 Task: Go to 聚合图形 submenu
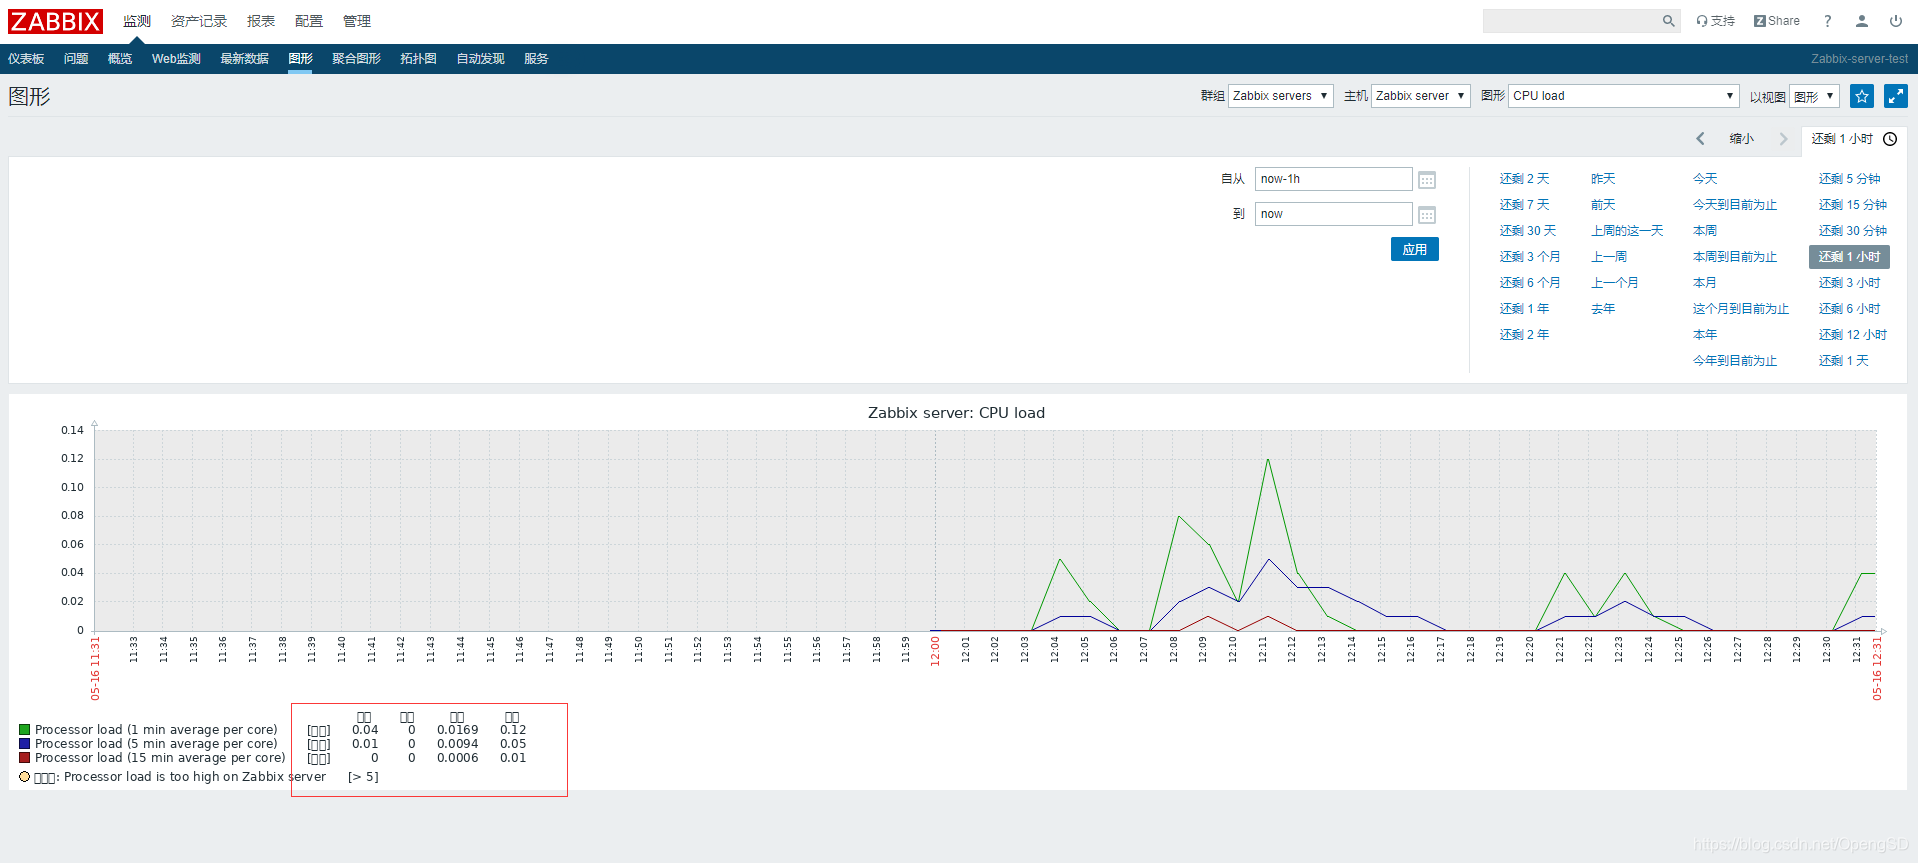pyautogui.click(x=357, y=59)
